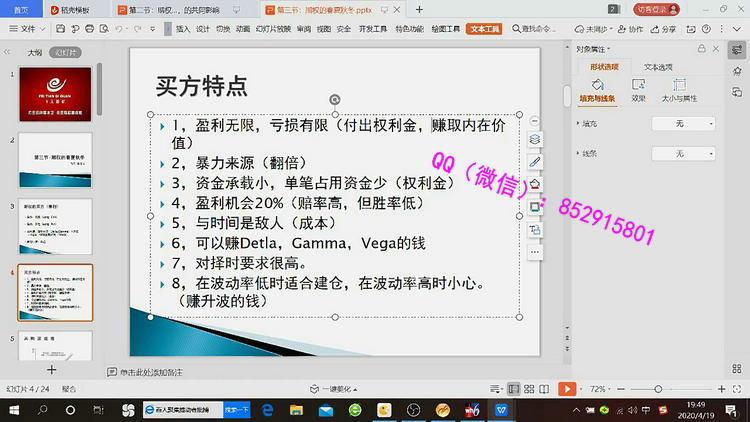
Task: Open WPS app from Windows taskbar
Action: click(500, 410)
